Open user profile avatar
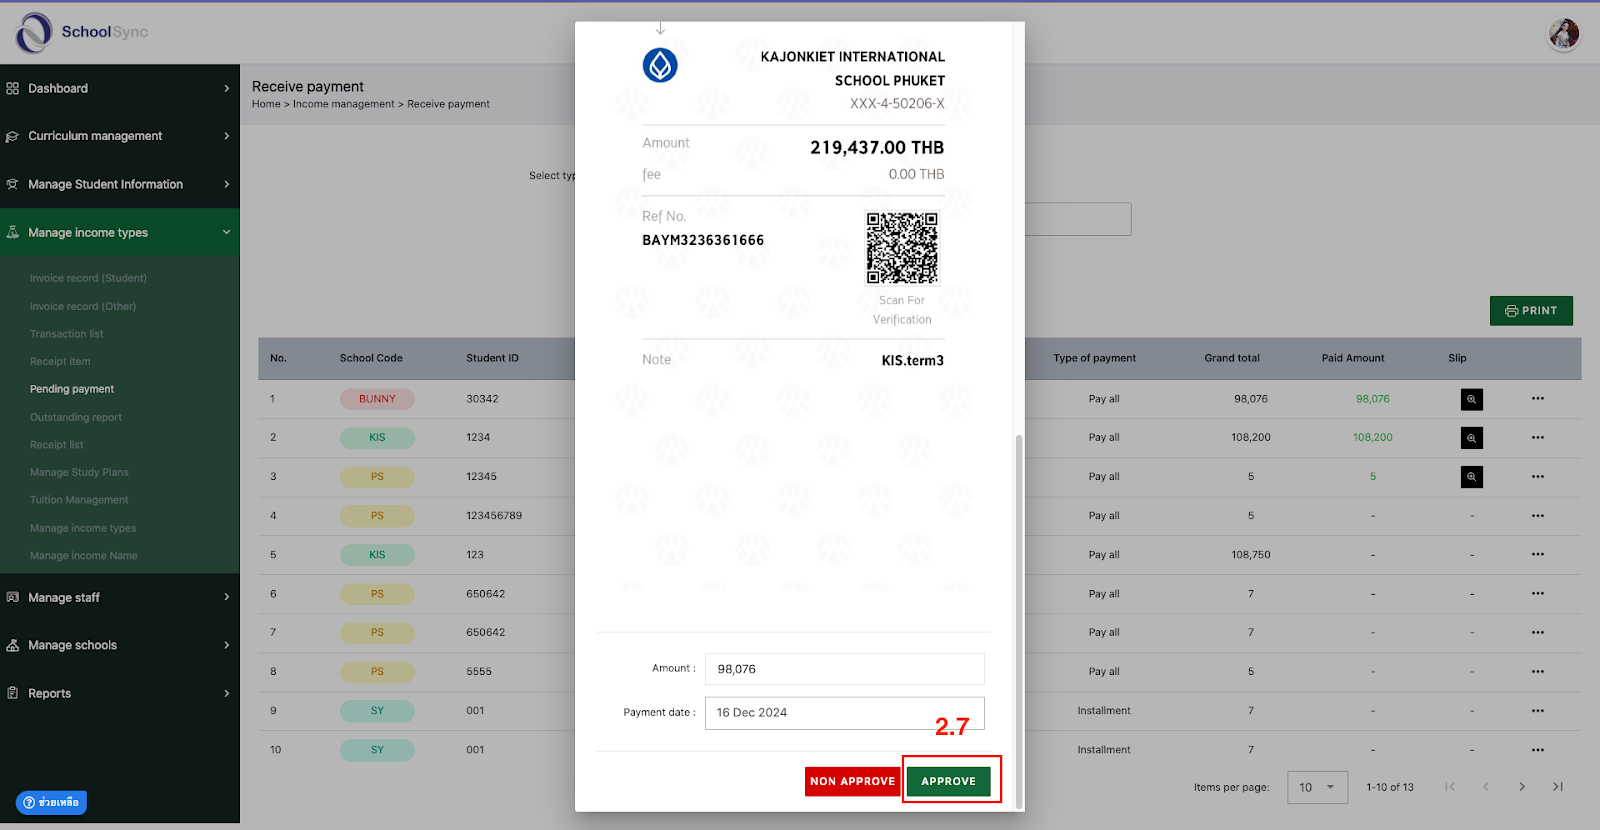Viewport: 1600px width, 830px height. pyautogui.click(x=1564, y=34)
